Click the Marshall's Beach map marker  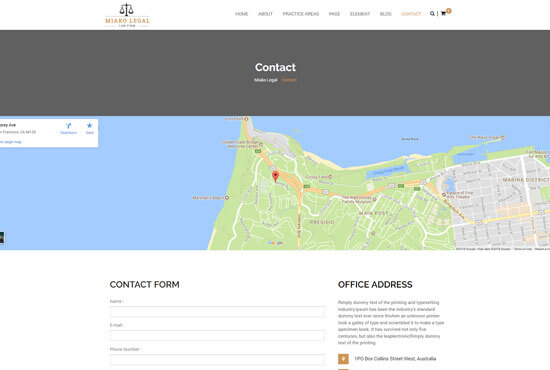click(227, 198)
